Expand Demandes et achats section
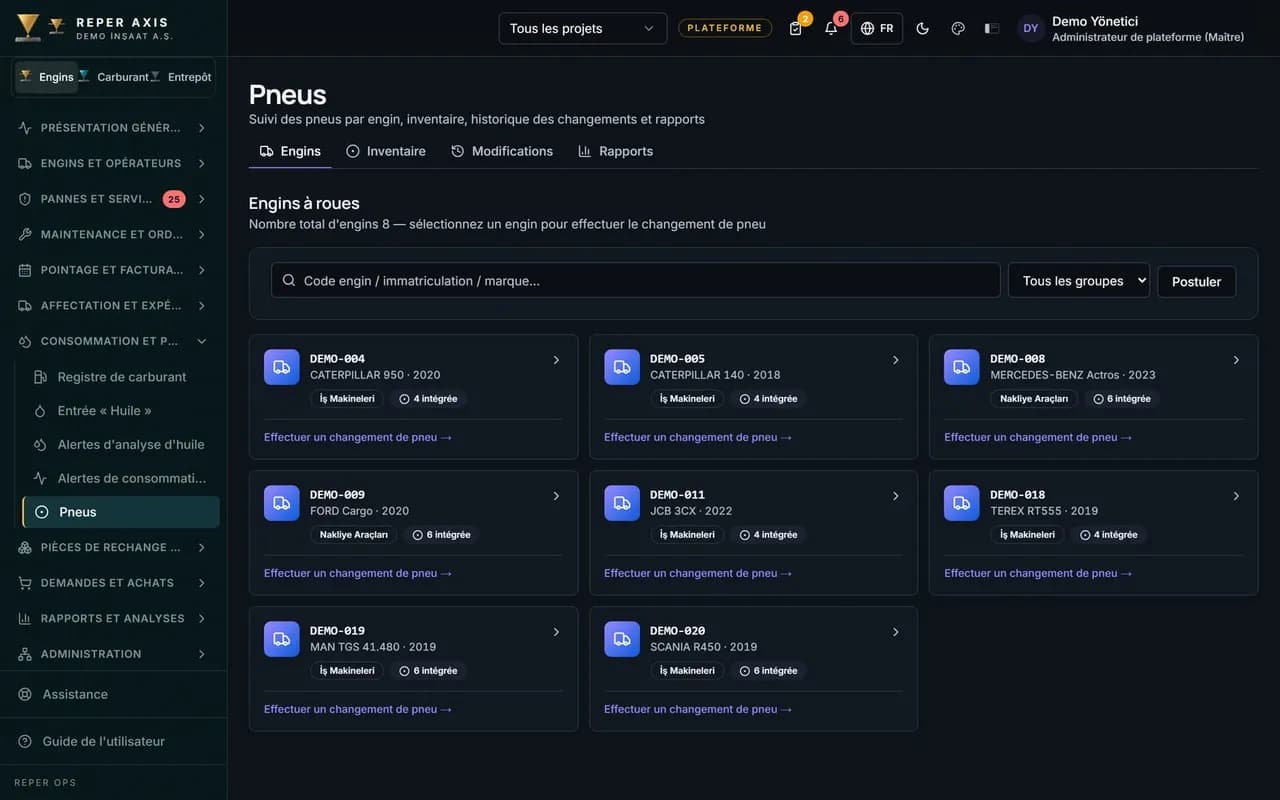 click(113, 583)
